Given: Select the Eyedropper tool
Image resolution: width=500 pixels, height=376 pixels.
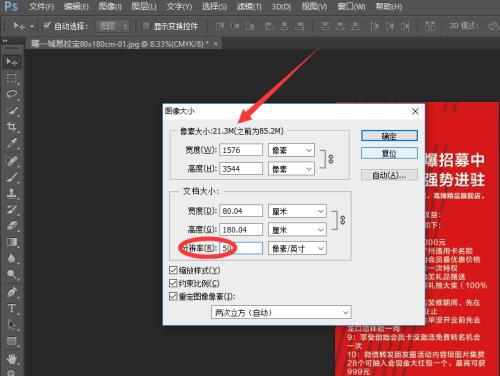Looking at the screenshot, I should [12, 143].
